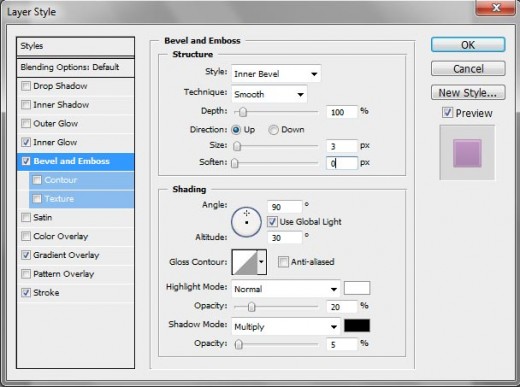Enable the Anti-aliased checkbox
Screen dimensions: 520x387
[283, 262]
